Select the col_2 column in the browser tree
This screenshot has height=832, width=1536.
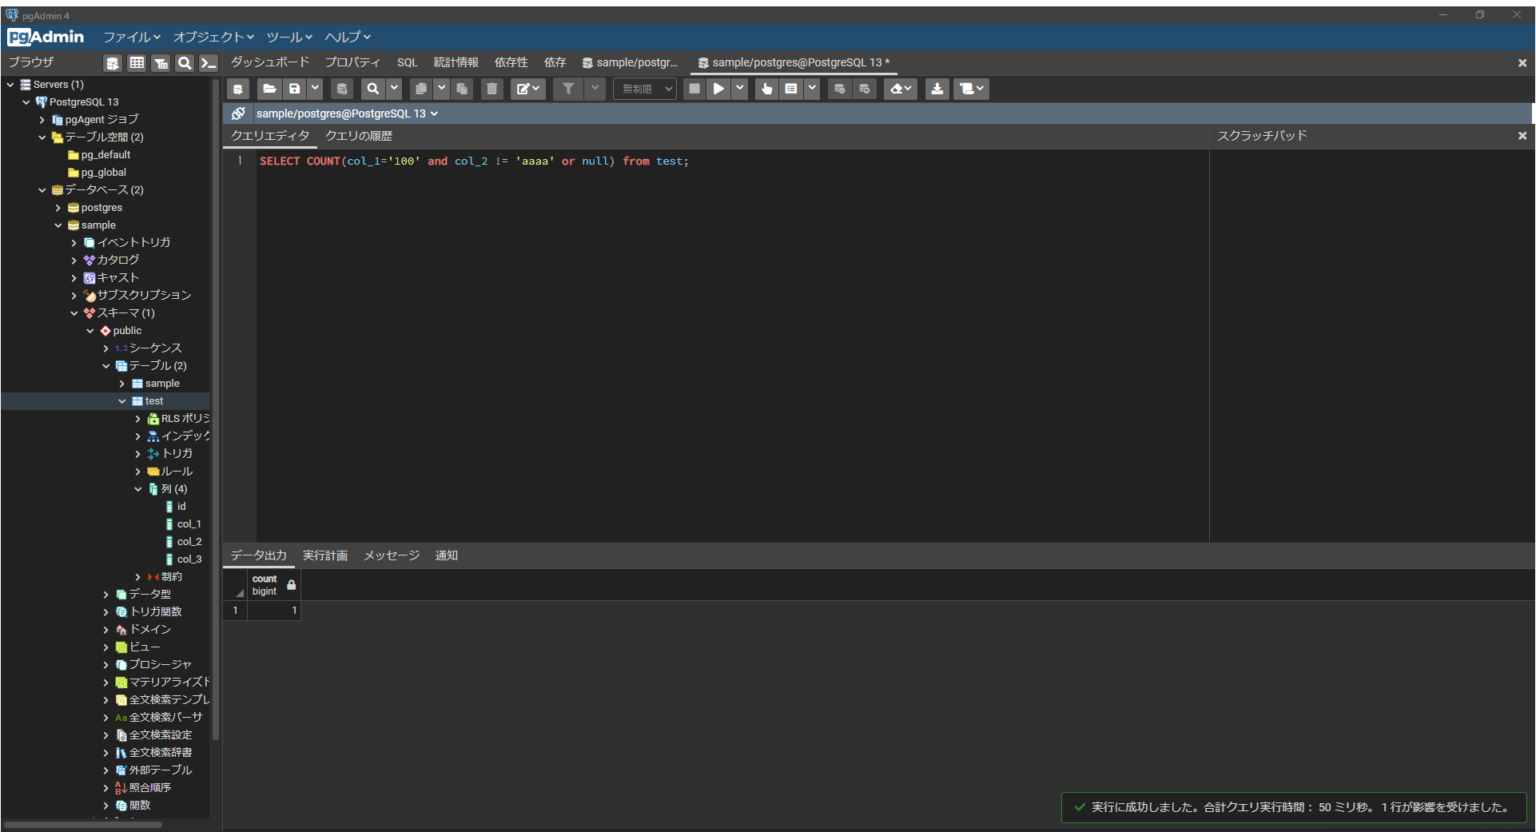click(189, 541)
